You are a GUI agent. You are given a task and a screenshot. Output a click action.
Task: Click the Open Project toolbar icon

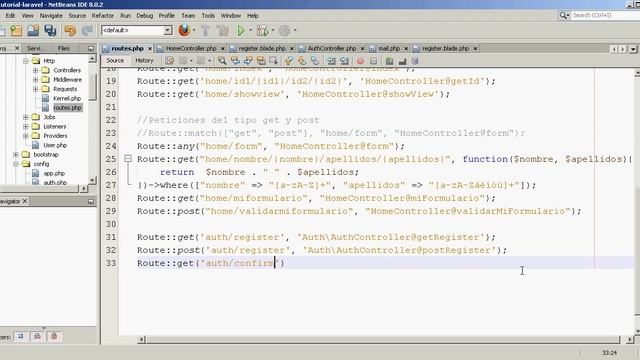(x=33, y=31)
